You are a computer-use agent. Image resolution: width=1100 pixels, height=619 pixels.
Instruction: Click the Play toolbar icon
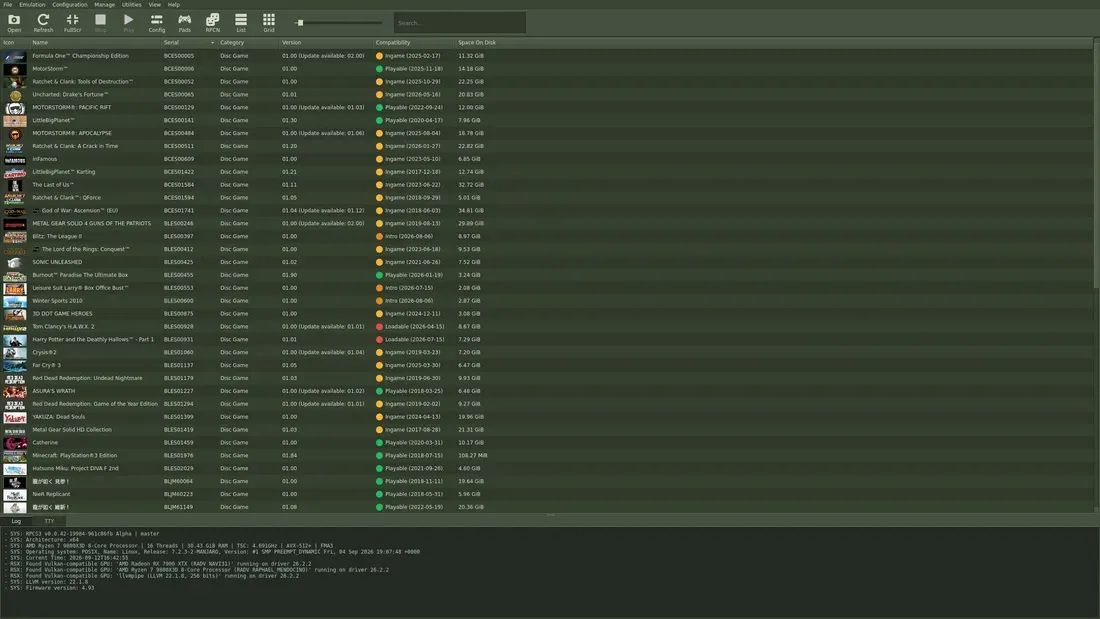tap(128, 22)
